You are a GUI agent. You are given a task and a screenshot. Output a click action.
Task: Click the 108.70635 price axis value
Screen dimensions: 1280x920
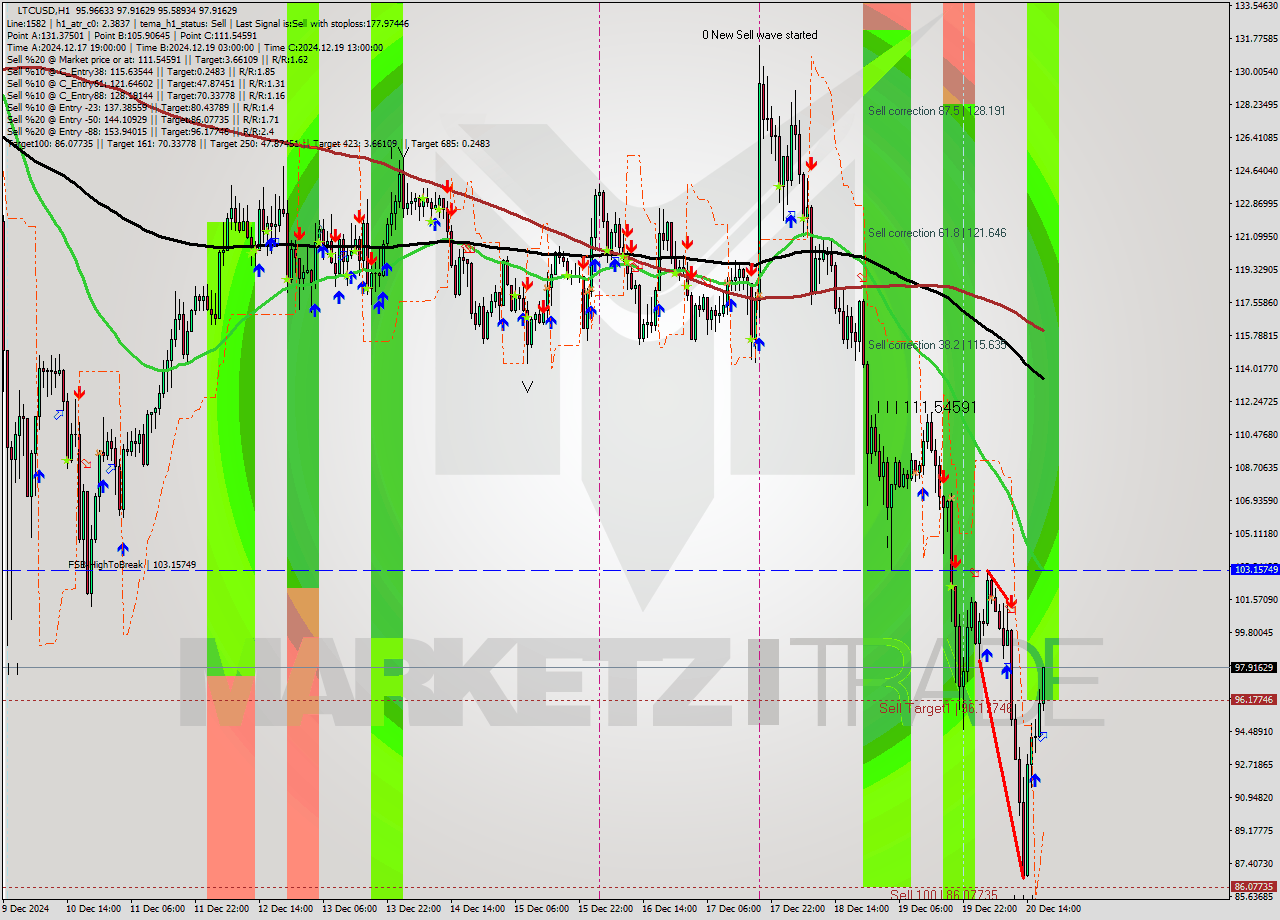(x=1256, y=467)
